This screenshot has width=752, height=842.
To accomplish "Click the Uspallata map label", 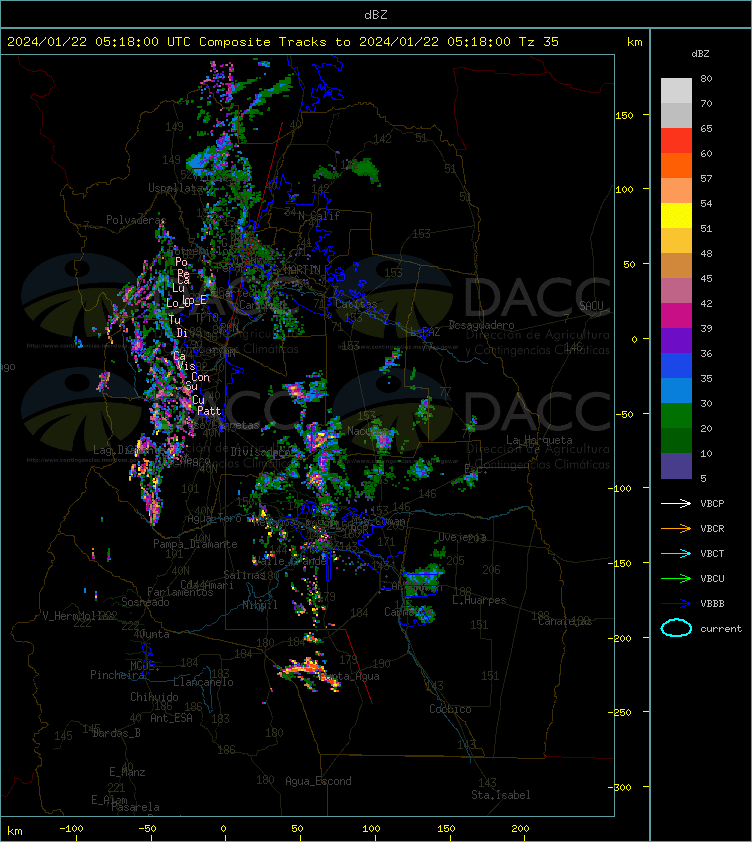I will point(176,188).
